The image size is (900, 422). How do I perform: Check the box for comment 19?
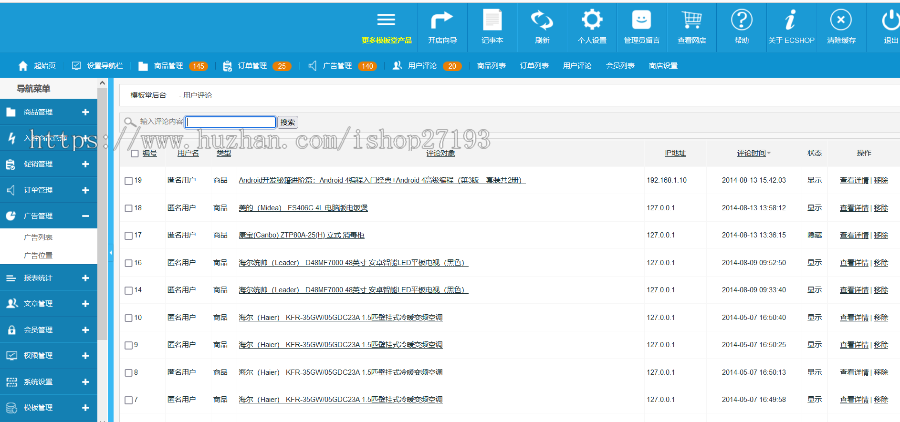[x=129, y=181]
